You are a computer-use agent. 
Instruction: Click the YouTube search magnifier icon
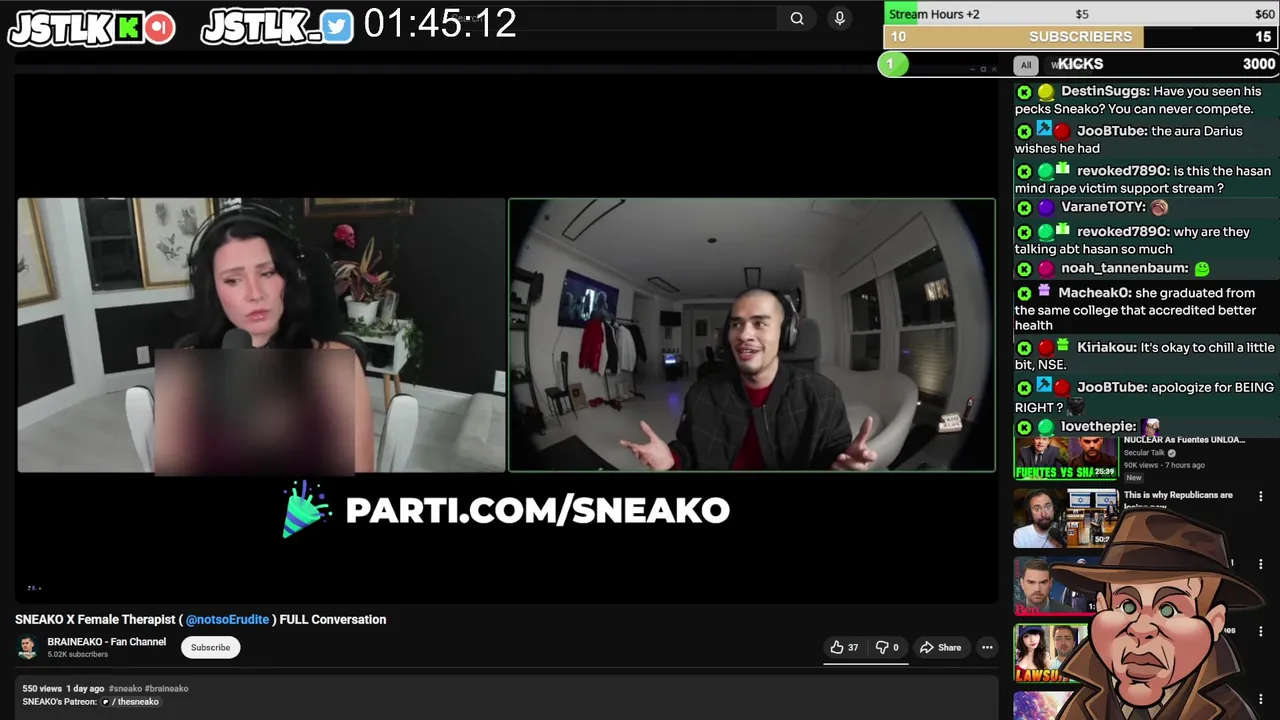[x=797, y=18]
